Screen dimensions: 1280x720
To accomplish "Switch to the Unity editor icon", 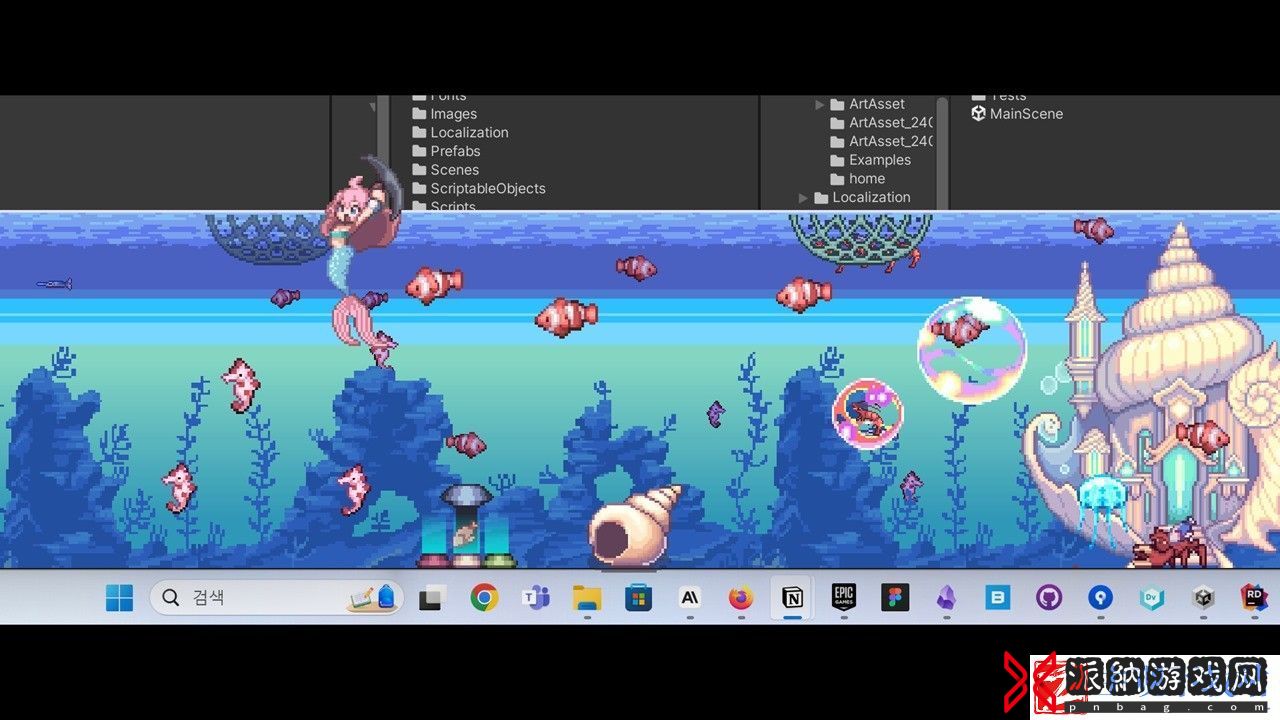I will (1203, 598).
